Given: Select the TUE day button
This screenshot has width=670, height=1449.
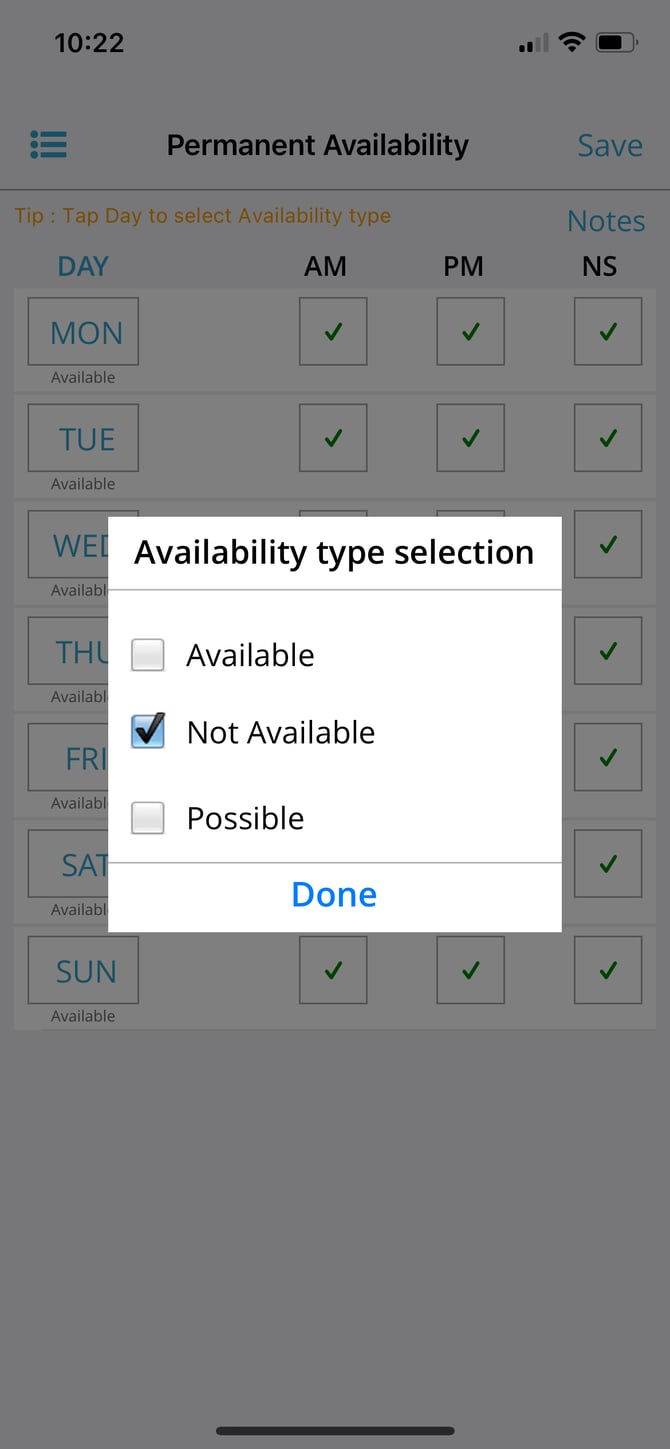Looking at the screenshot, I should (83, 438).
